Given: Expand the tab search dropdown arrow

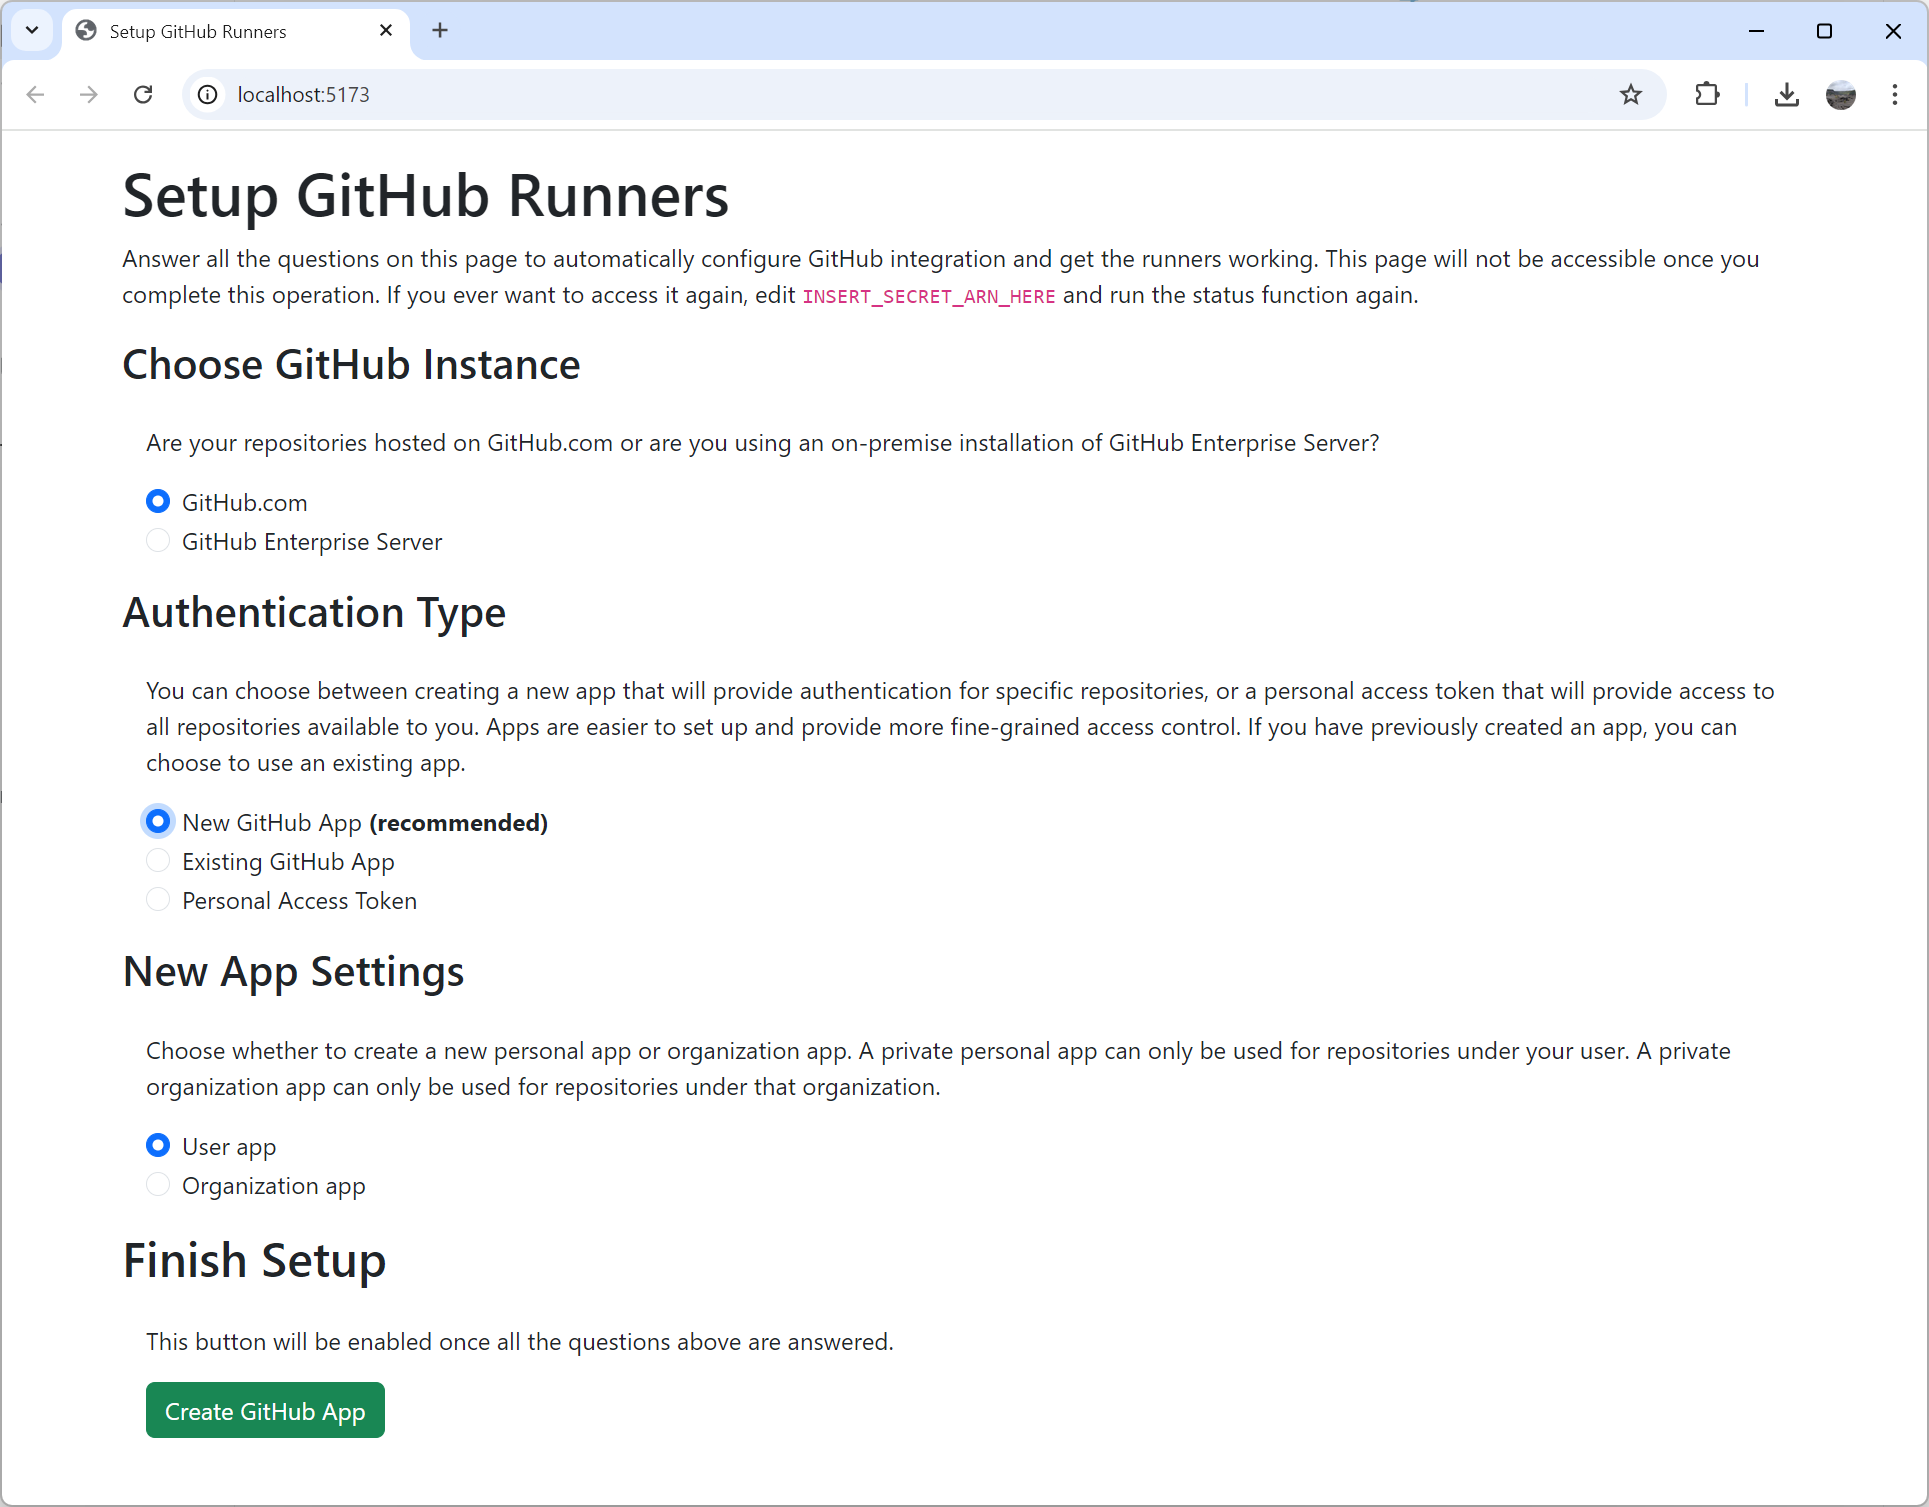Looking at the screenshot, I should point(32,30).
